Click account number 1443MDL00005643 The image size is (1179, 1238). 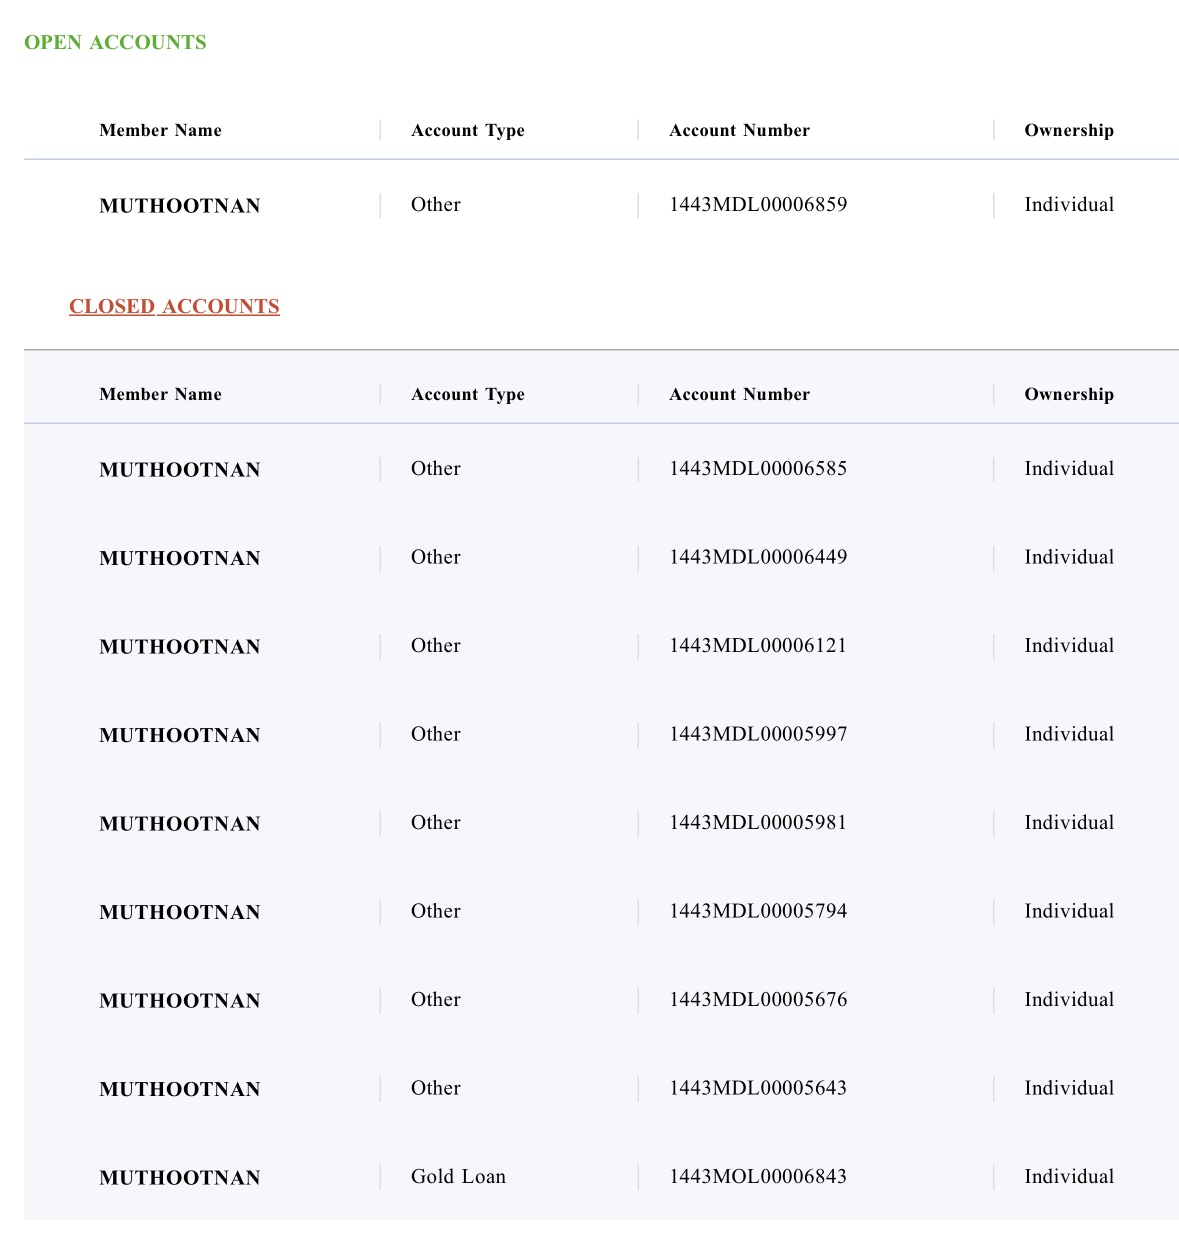(x=758, y=1088)
